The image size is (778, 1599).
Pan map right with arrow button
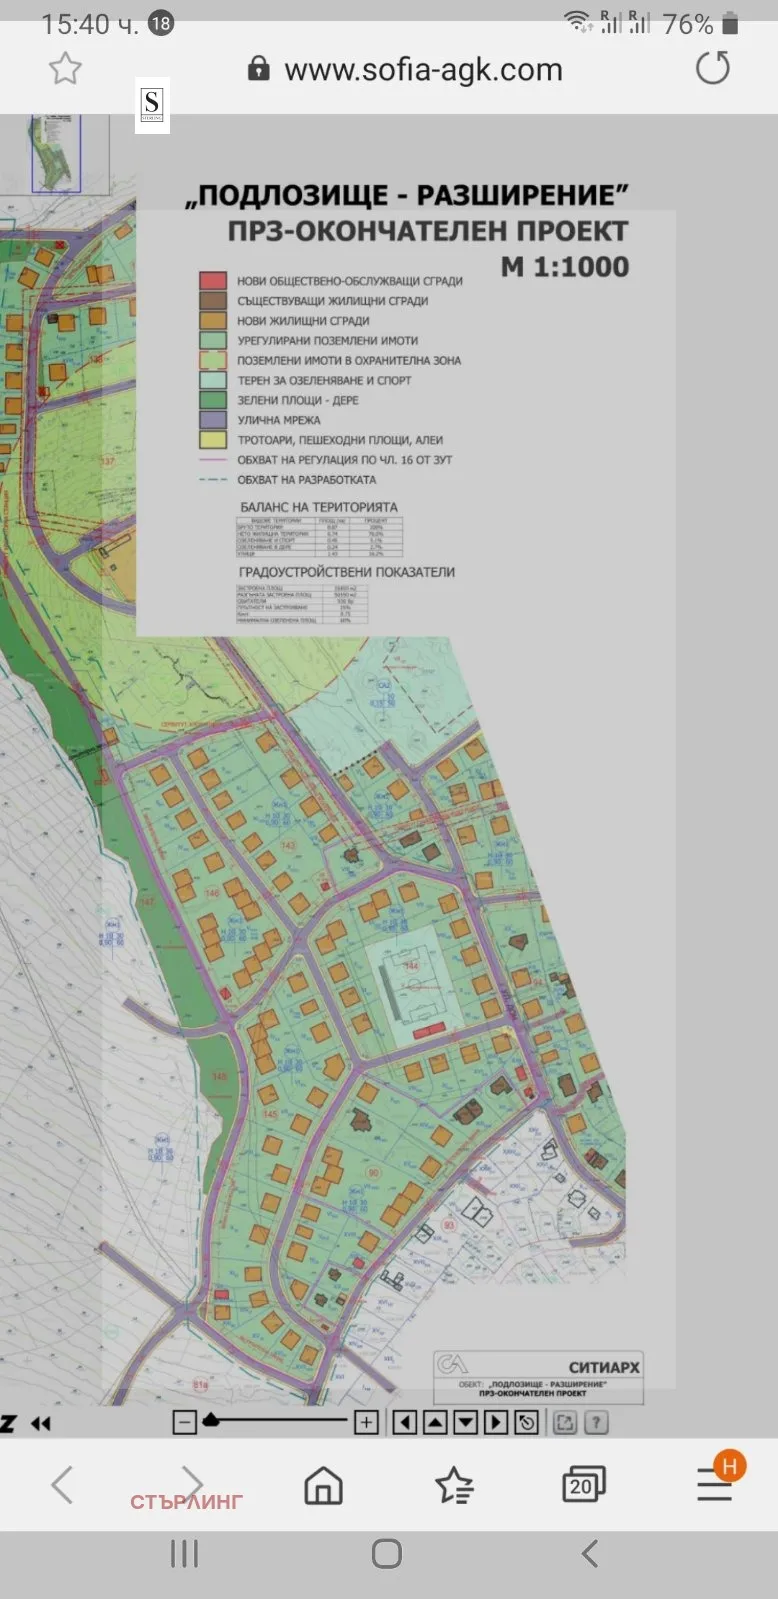pos(497,1422)
